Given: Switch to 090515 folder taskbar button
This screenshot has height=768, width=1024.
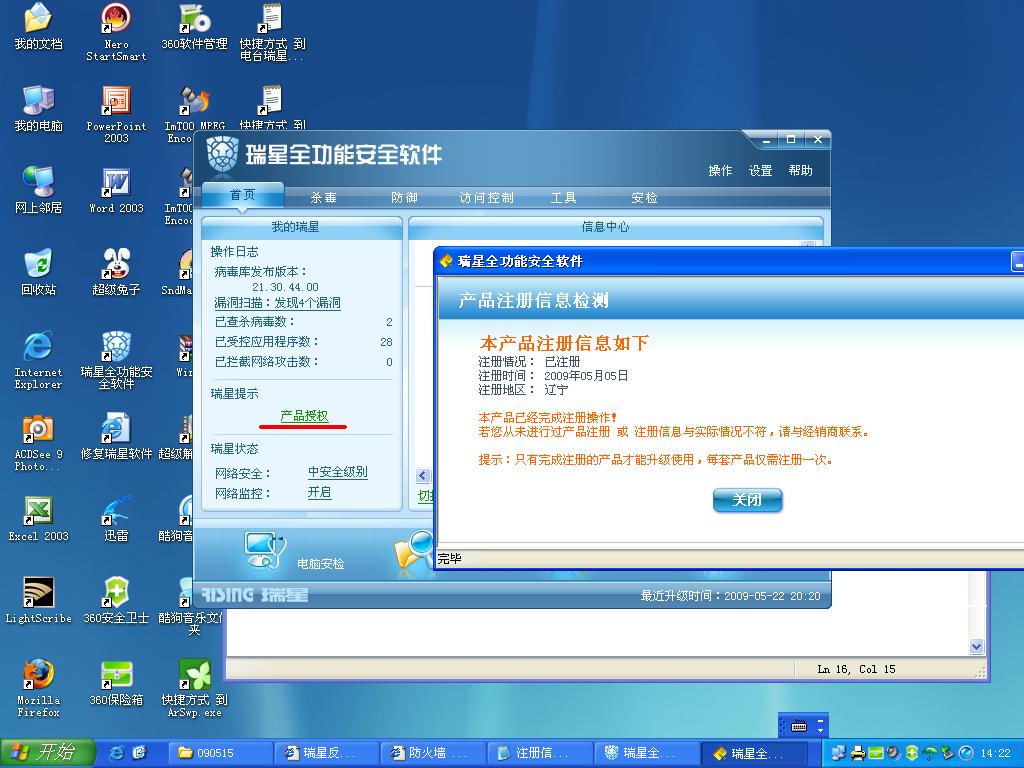Looking at the screenshot, I should (220, 753).
